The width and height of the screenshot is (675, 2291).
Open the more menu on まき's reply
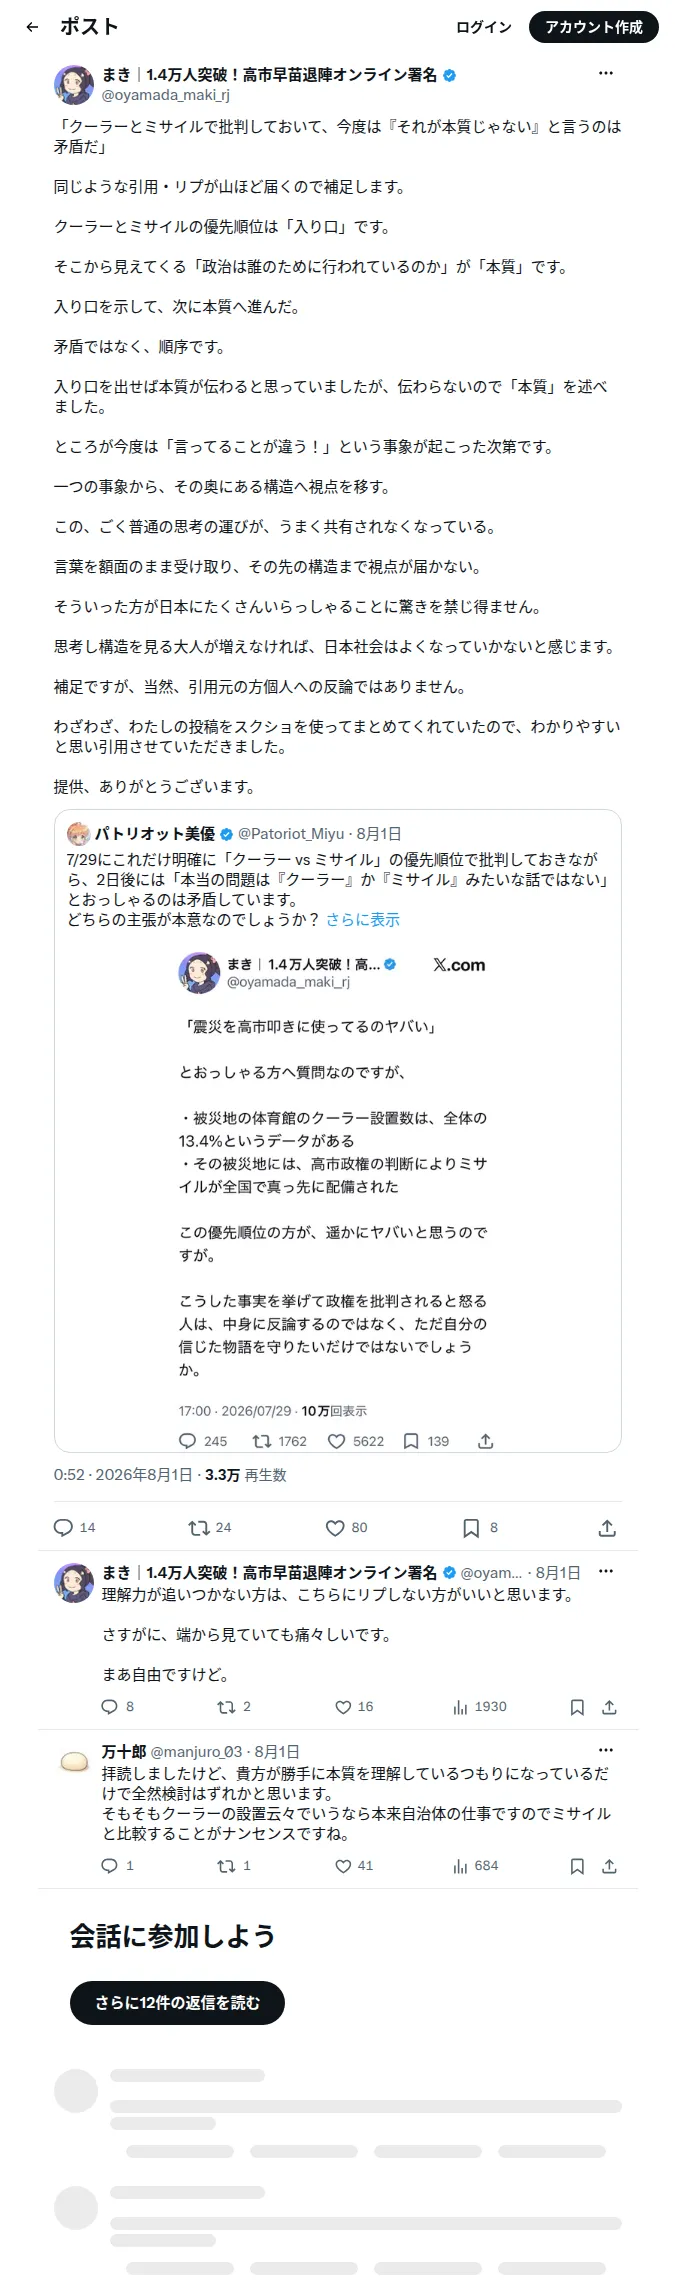pyautogui.click(x=605, y=1572)
